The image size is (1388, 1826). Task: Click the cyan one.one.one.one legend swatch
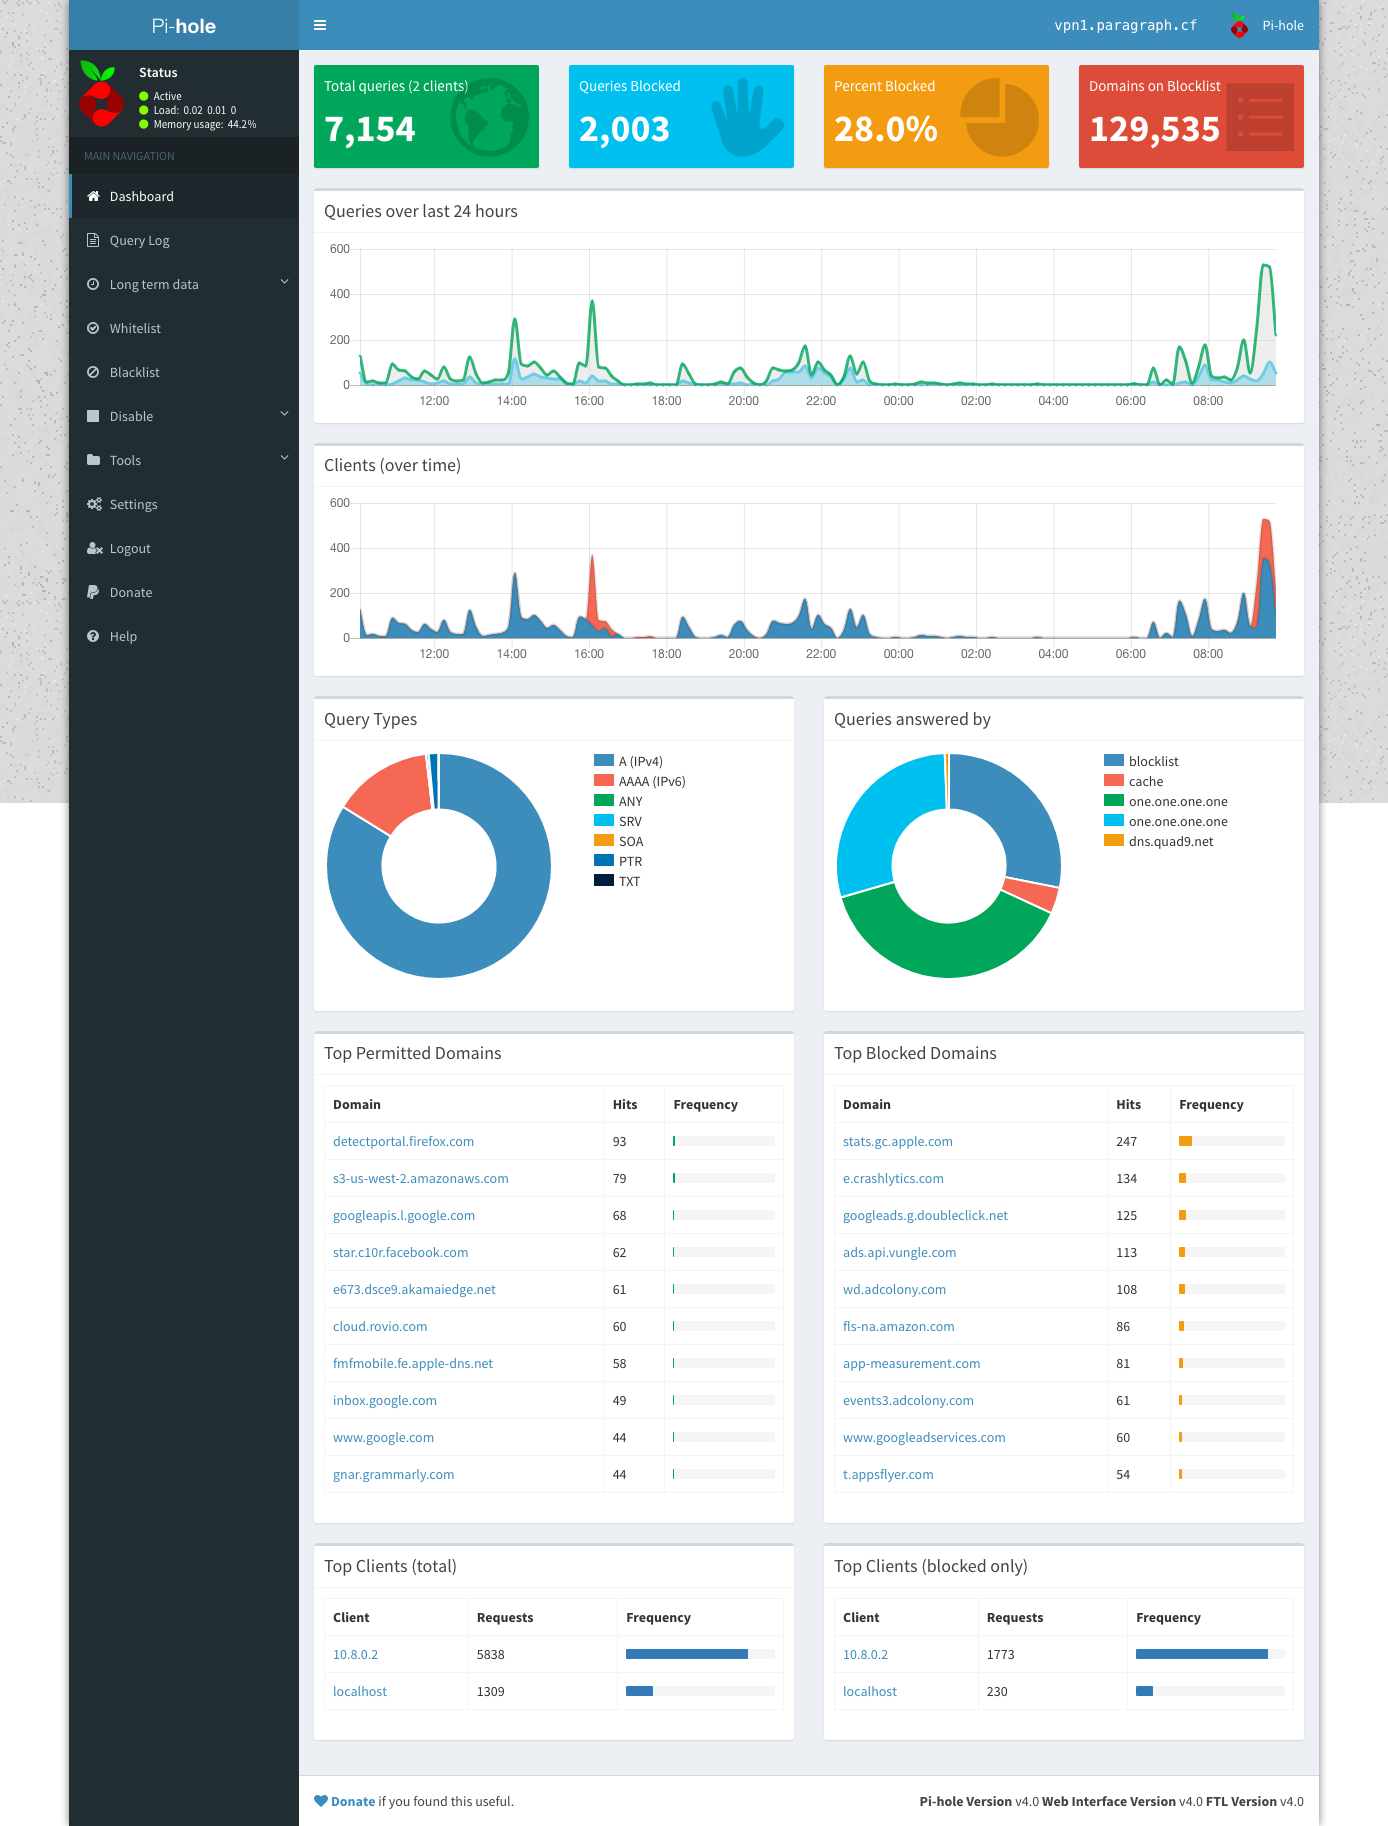tap(1114, 820)
